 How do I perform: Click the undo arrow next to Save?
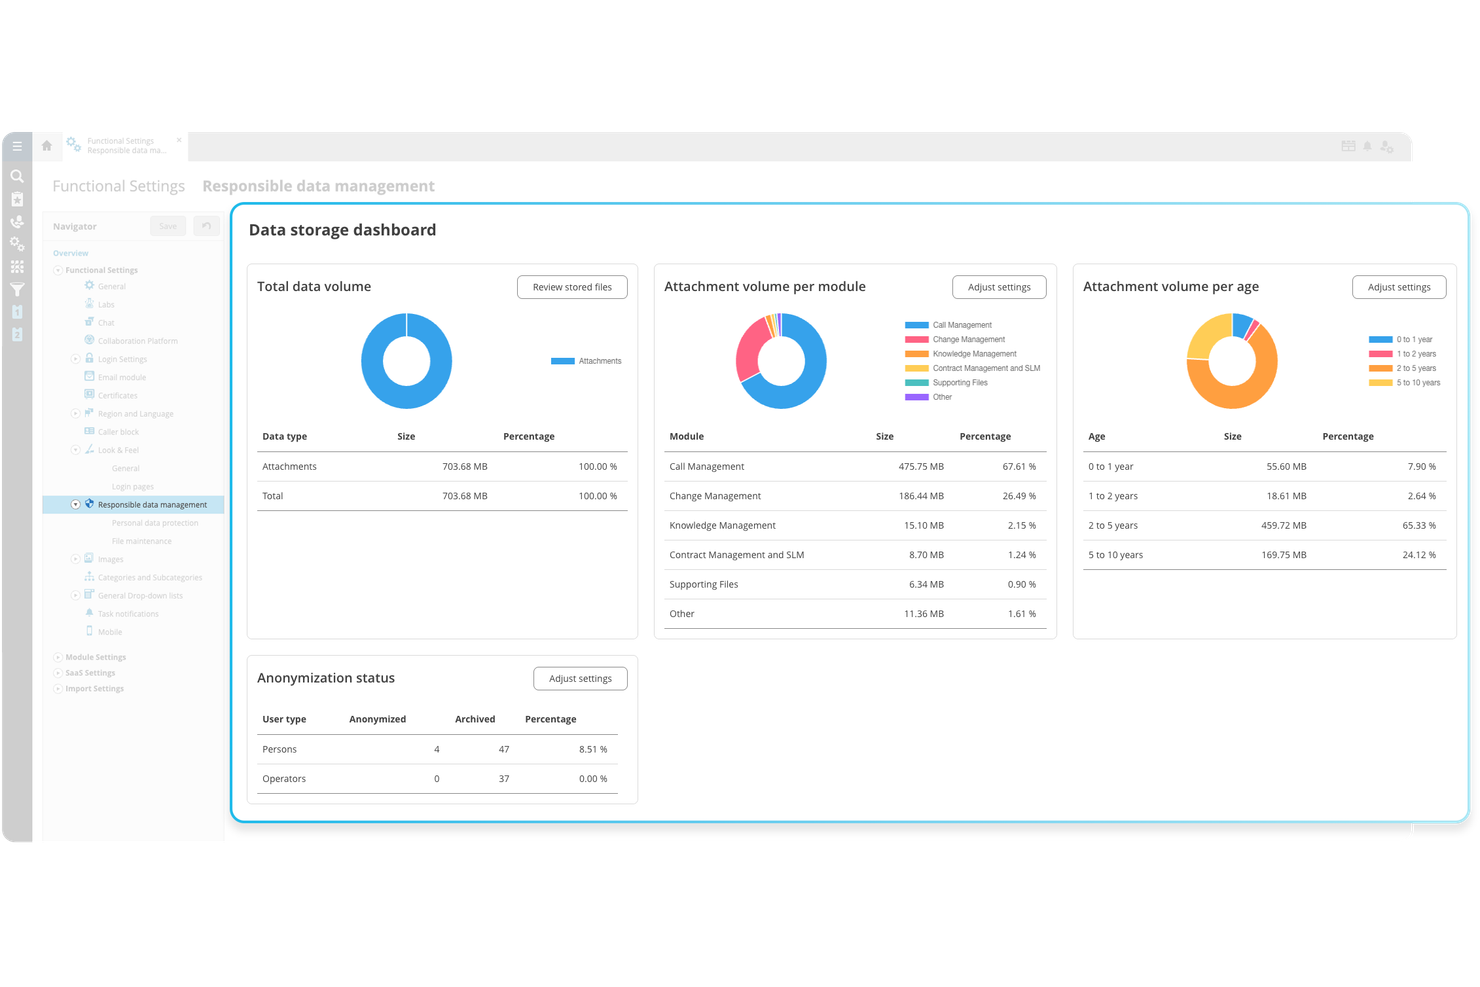pyautogui.click(x=206, y=226)
